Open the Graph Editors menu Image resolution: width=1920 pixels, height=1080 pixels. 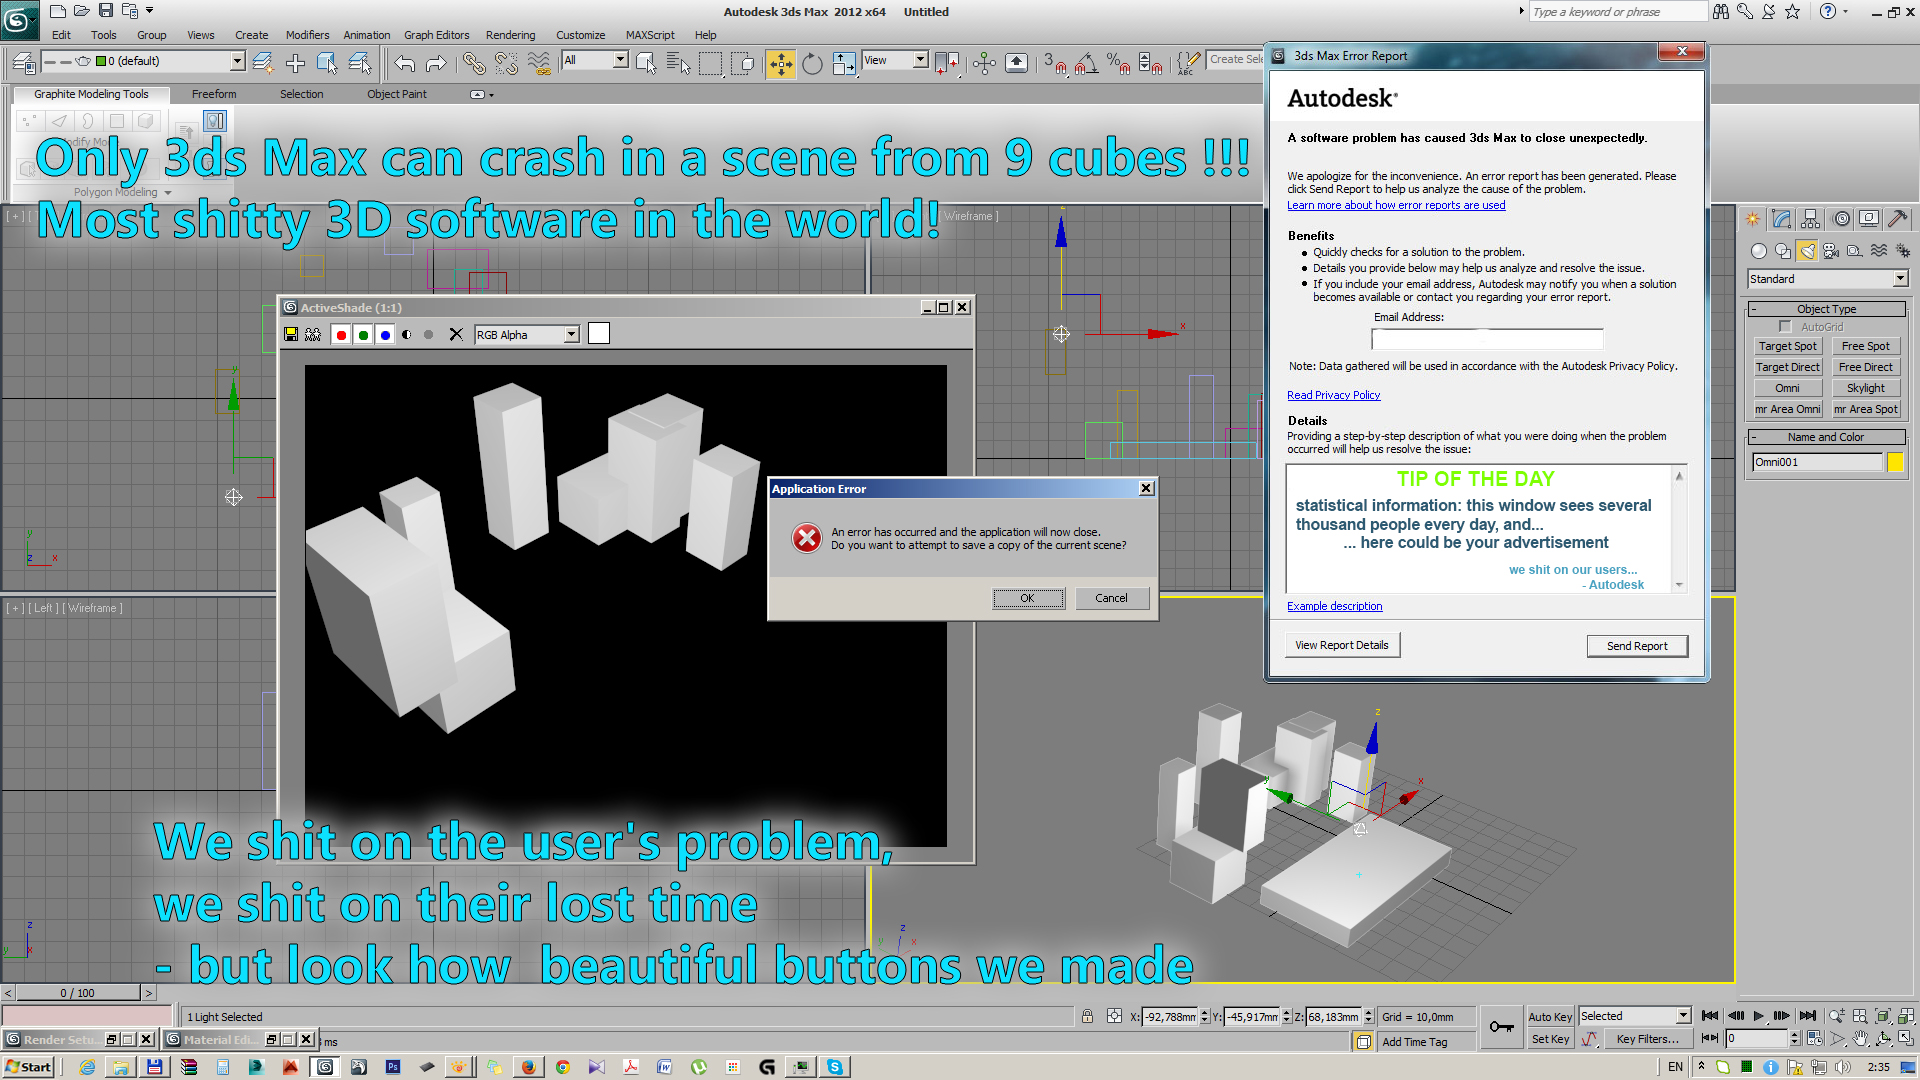coord(436,35)
